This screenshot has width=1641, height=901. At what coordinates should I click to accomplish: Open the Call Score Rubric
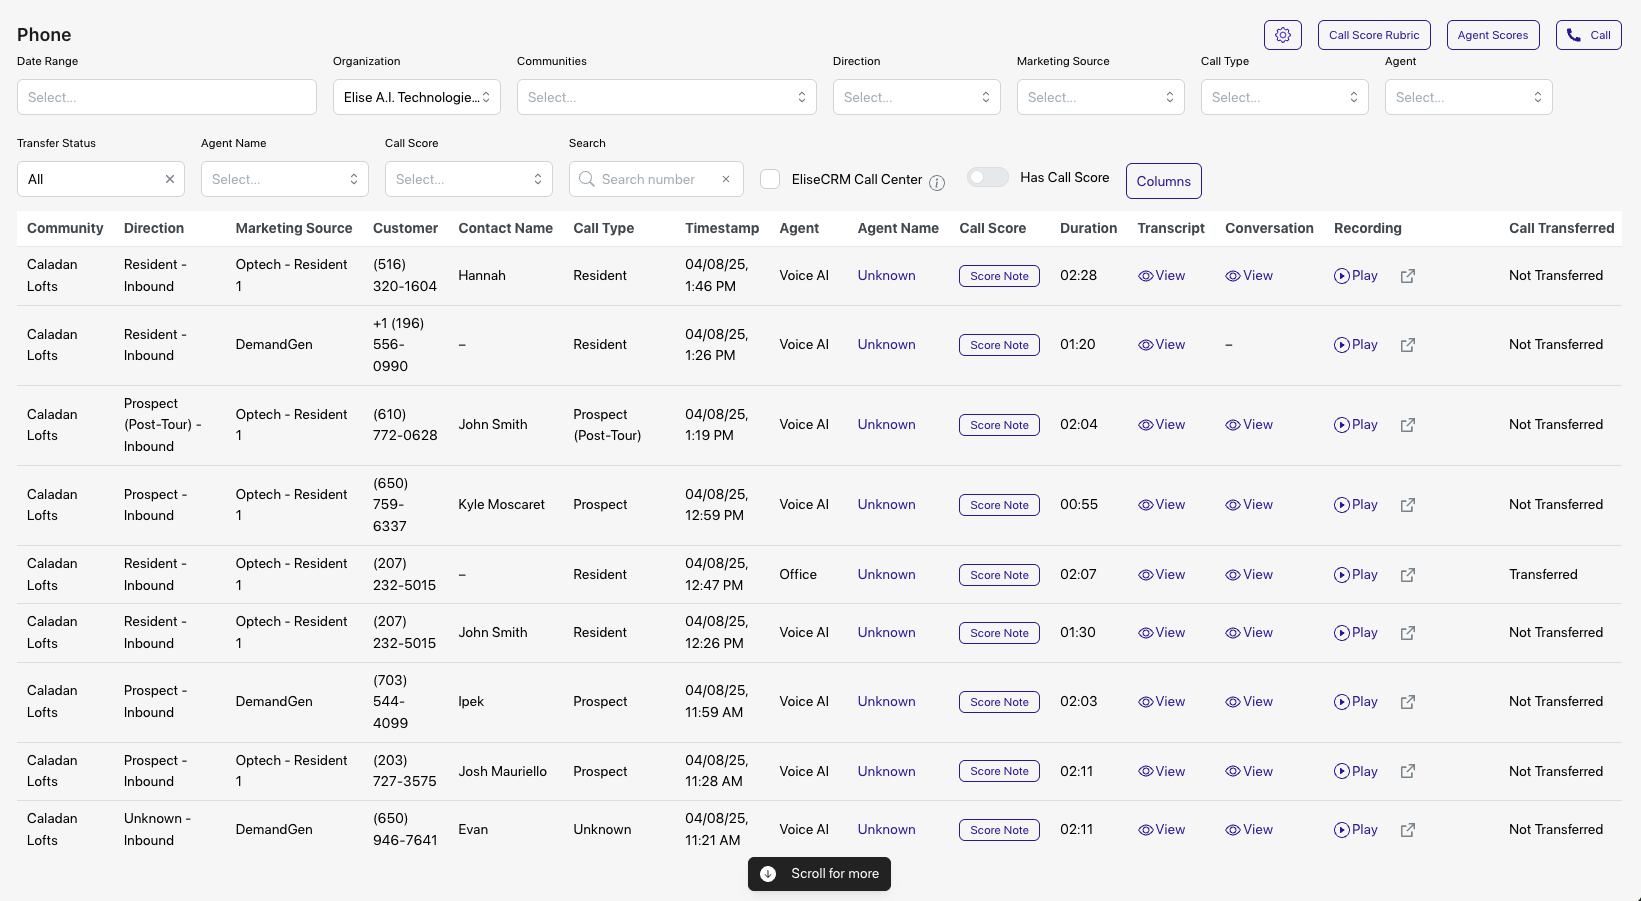coord(1374,35)
